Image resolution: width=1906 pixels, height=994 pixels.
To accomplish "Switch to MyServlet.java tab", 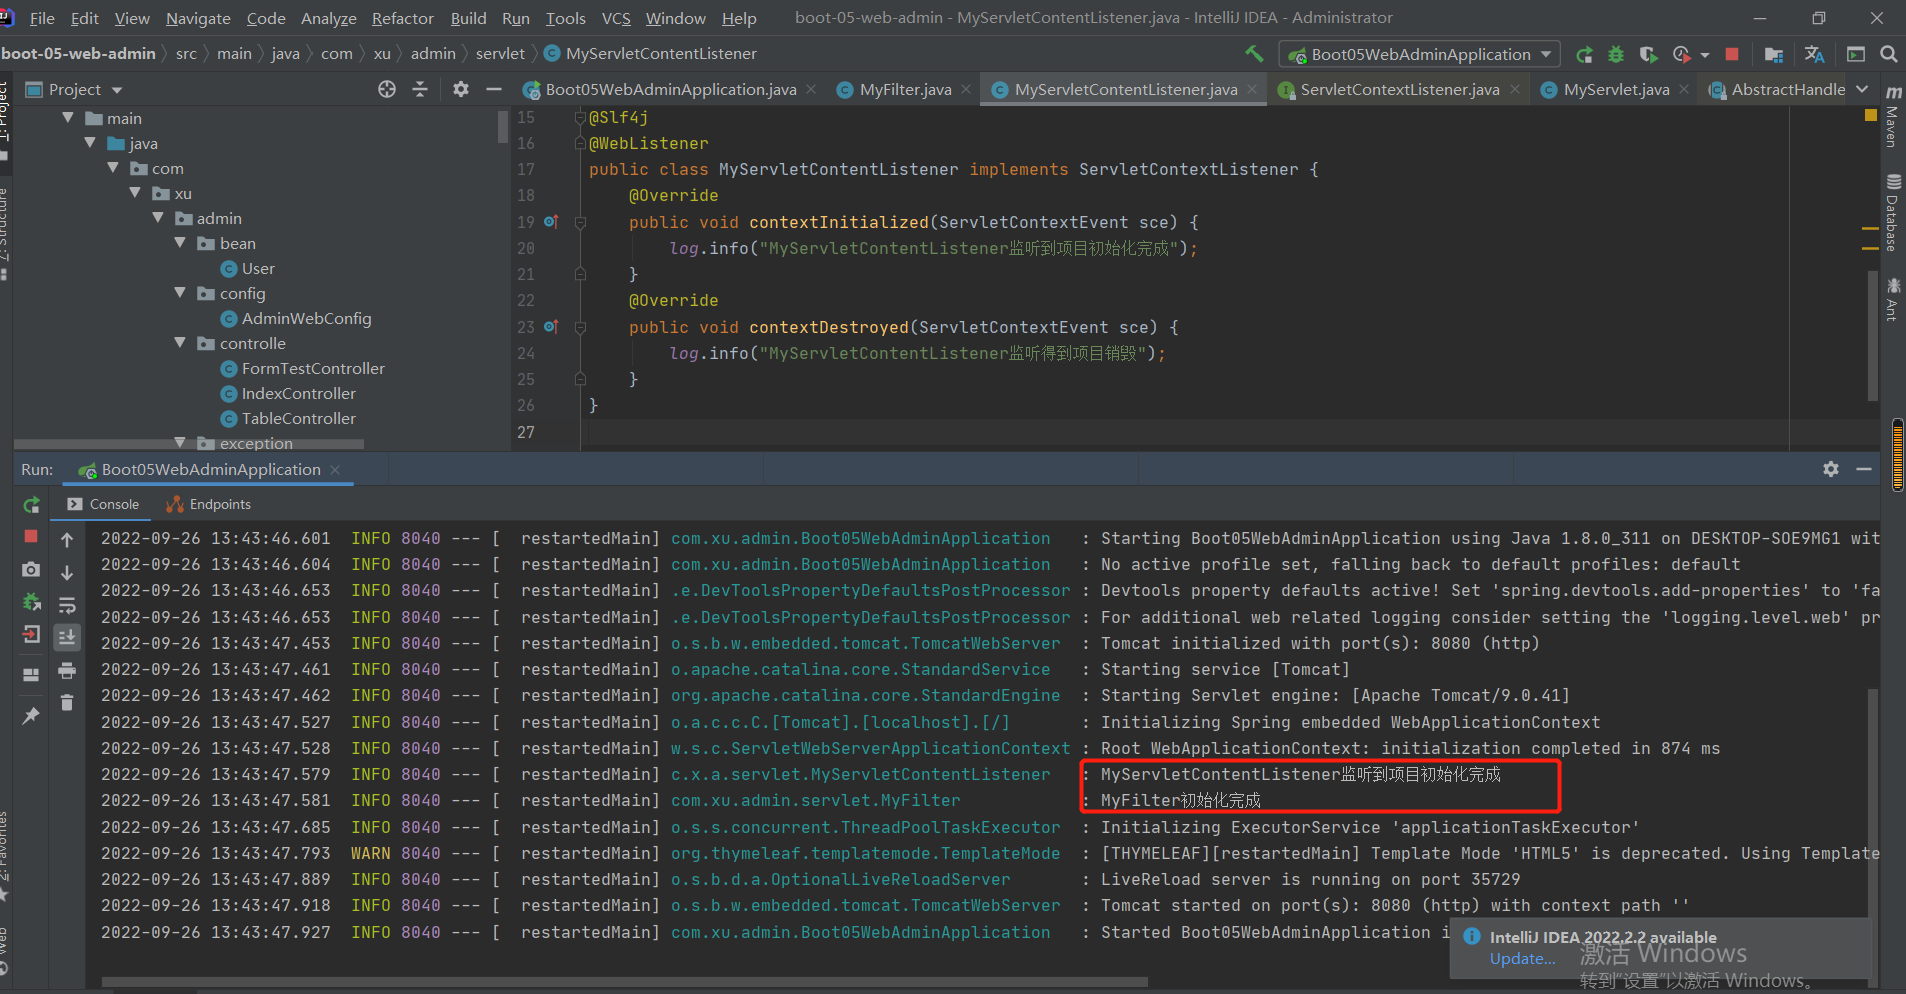I will point(1616,89).
